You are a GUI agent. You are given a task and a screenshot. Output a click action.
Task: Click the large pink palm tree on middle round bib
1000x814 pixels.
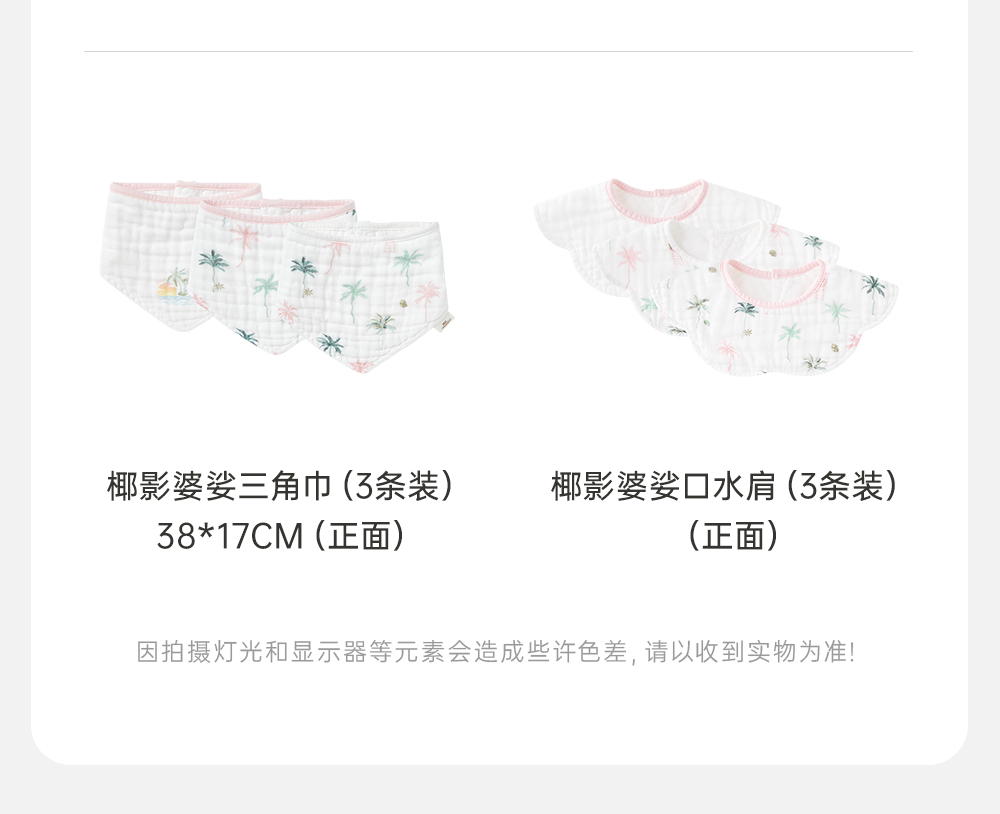(628, 264)
